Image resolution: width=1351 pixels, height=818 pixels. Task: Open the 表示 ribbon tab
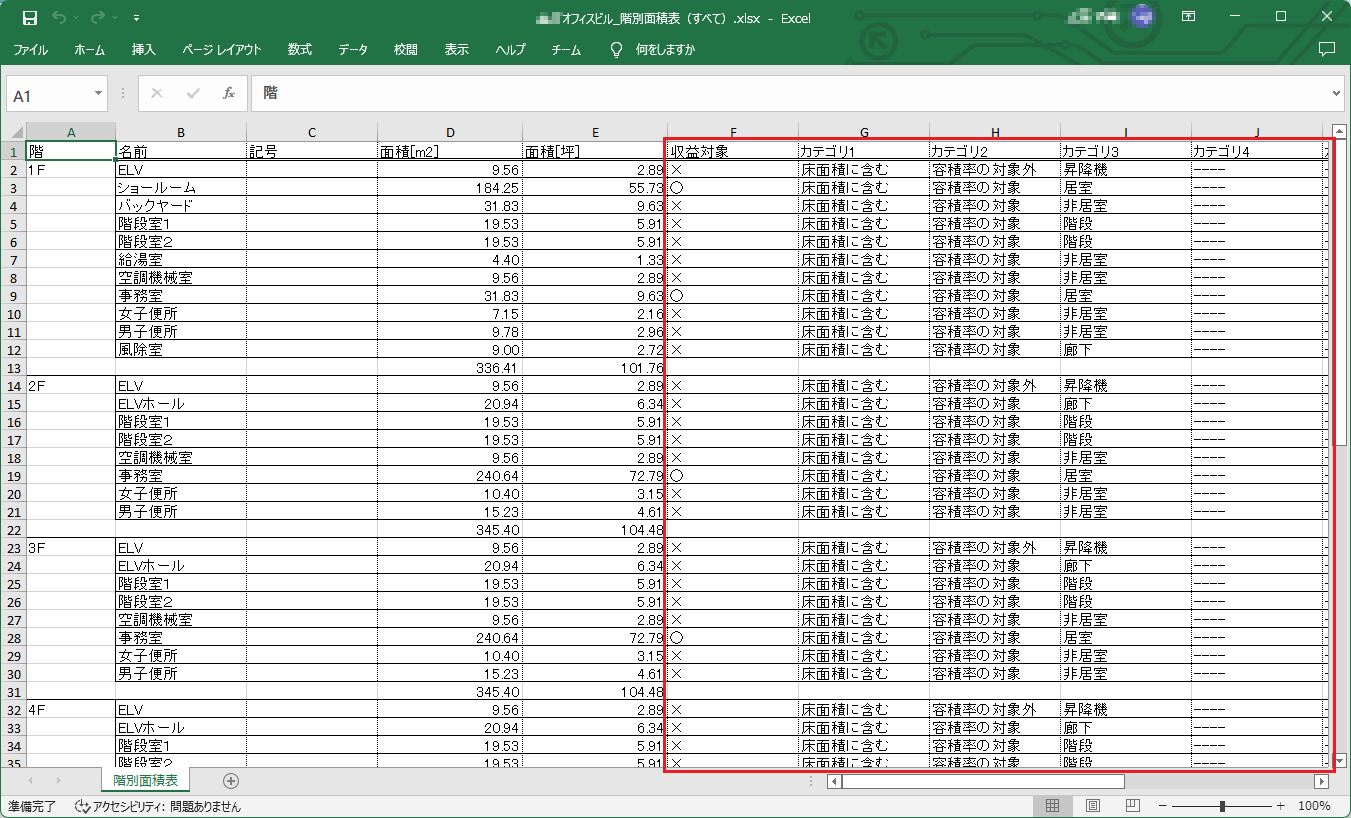(x=457, y=49)
